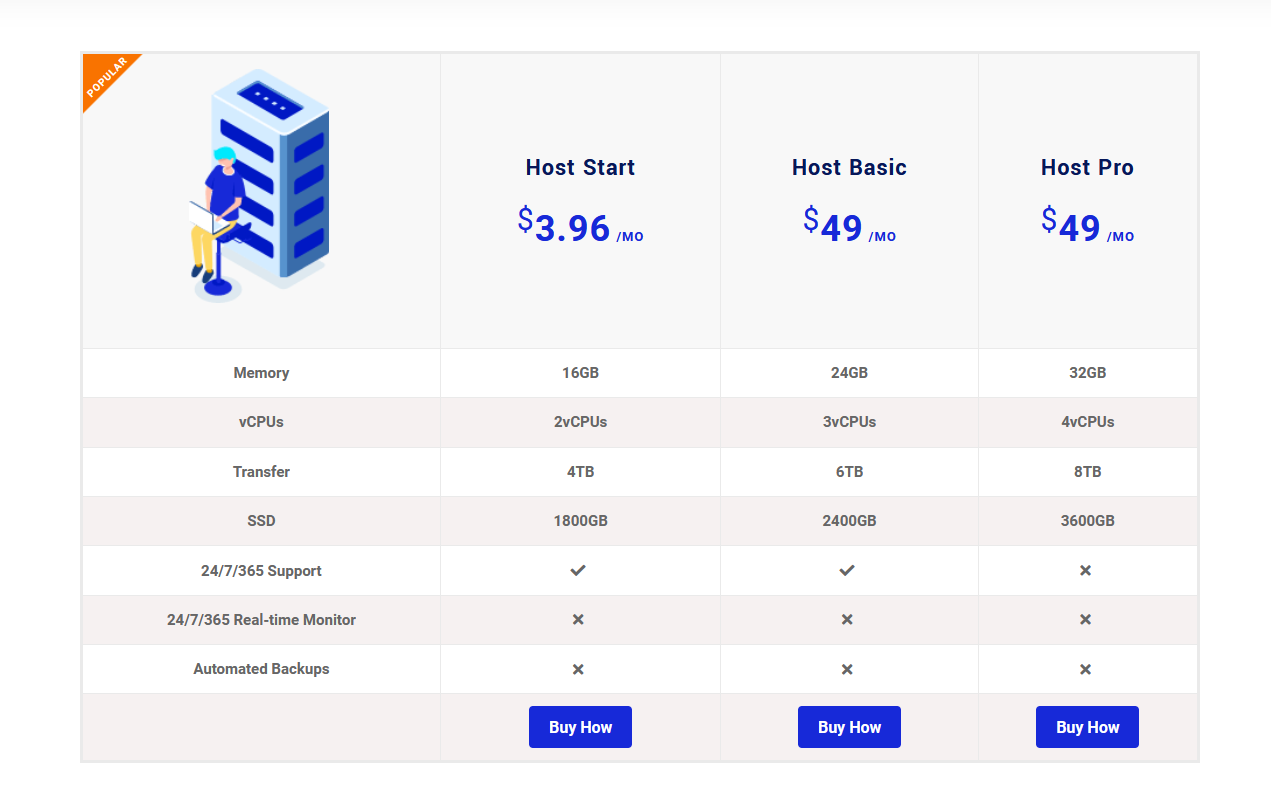Click the checkmark under Host Start Support
Viewport: 1271px width, 809px height.
(x=578, y=570)
